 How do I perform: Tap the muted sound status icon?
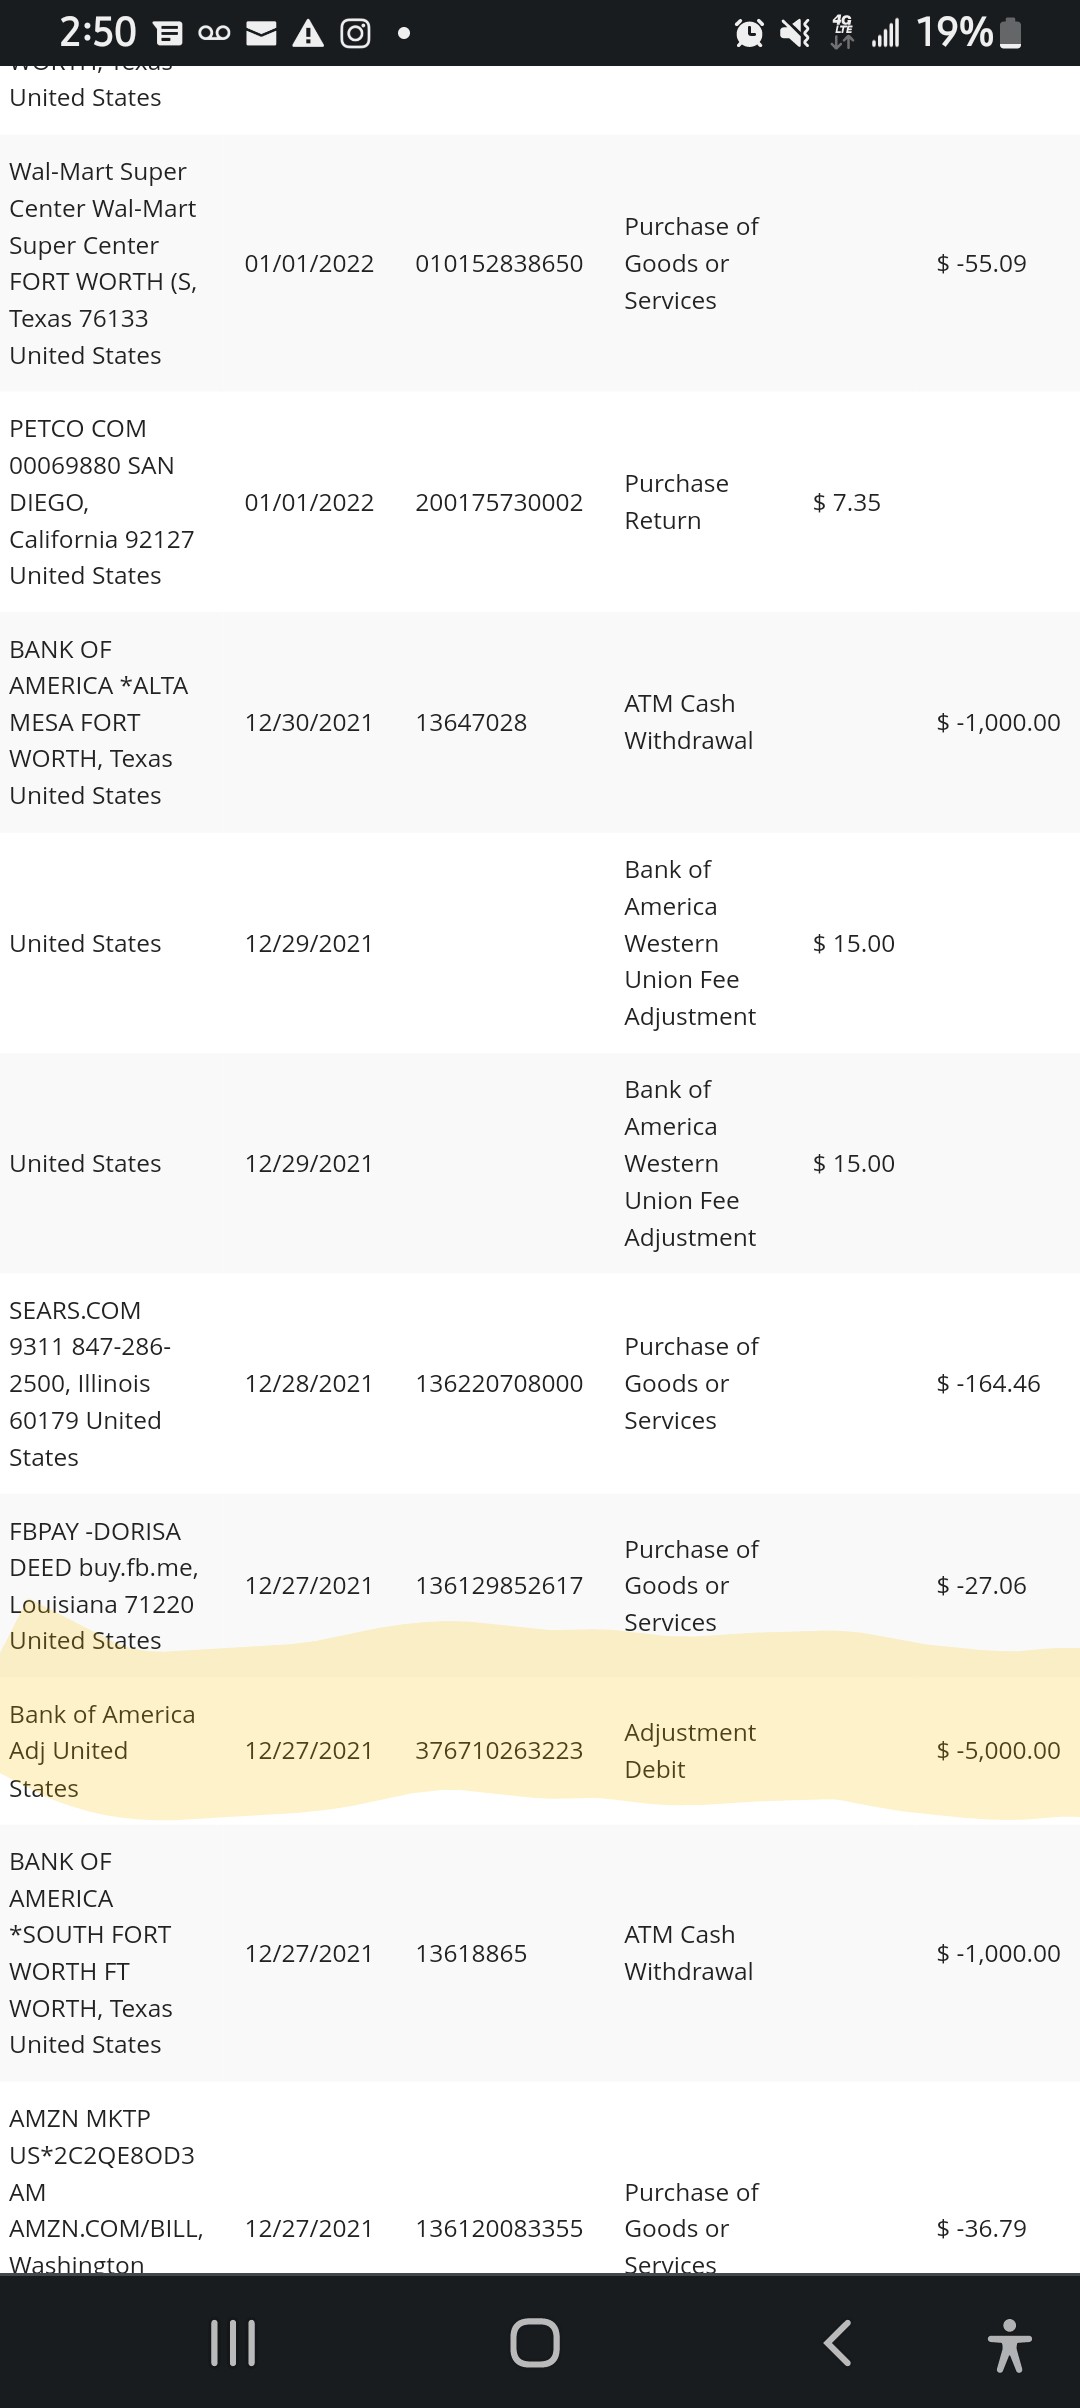point(795,32)
